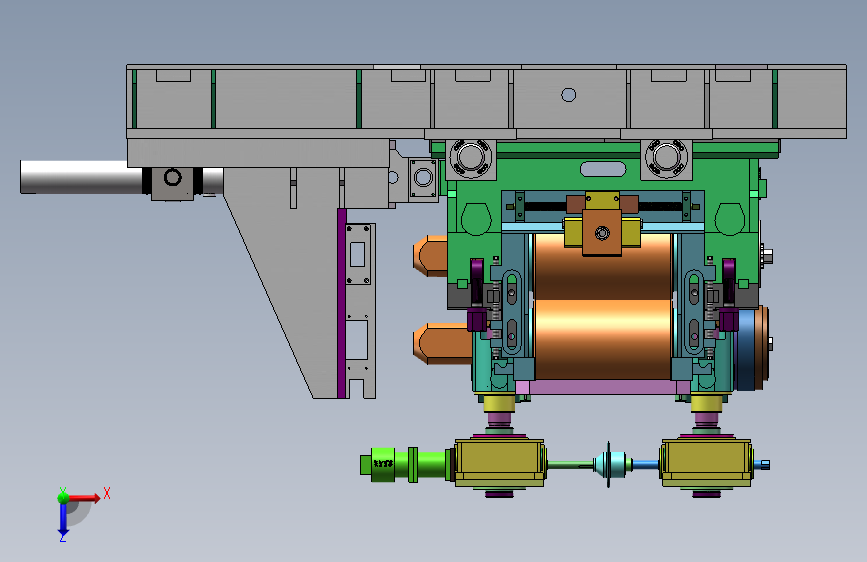Click the green Y axis dot of the triad
Viewport: 867px width, 562px height.
pyautogui.click(x=64, y=498)
